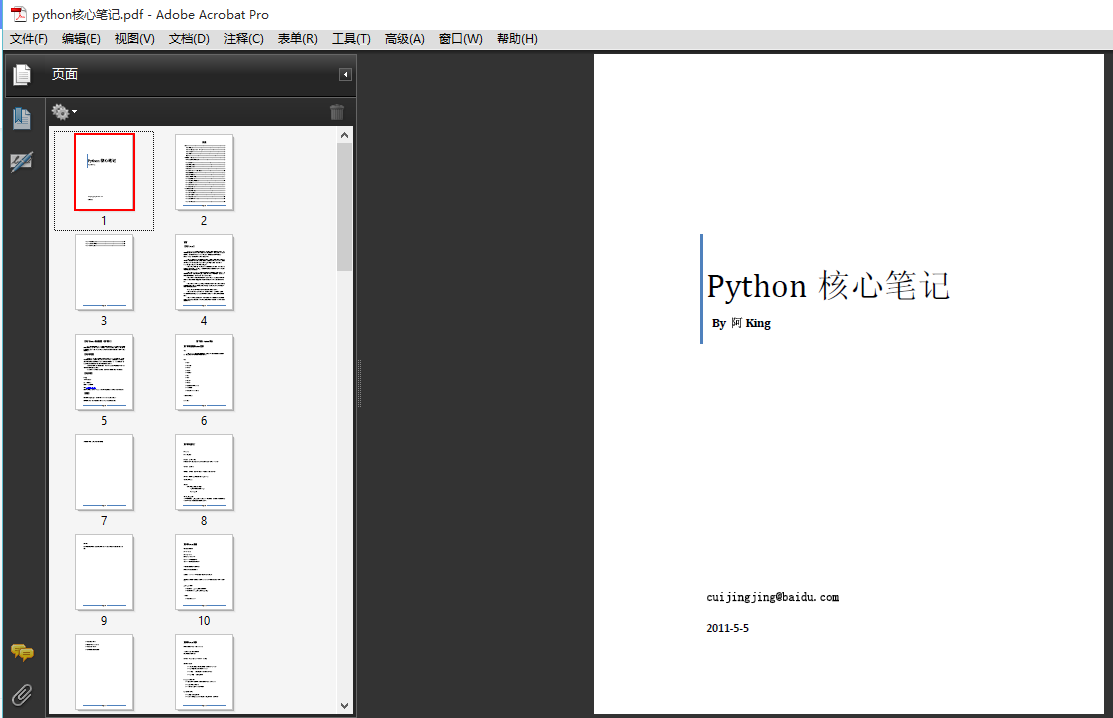The height and width of the screenshot is (718, 1113).
Task: Open the 窗口(W) menu
Action: pos(461,39)
